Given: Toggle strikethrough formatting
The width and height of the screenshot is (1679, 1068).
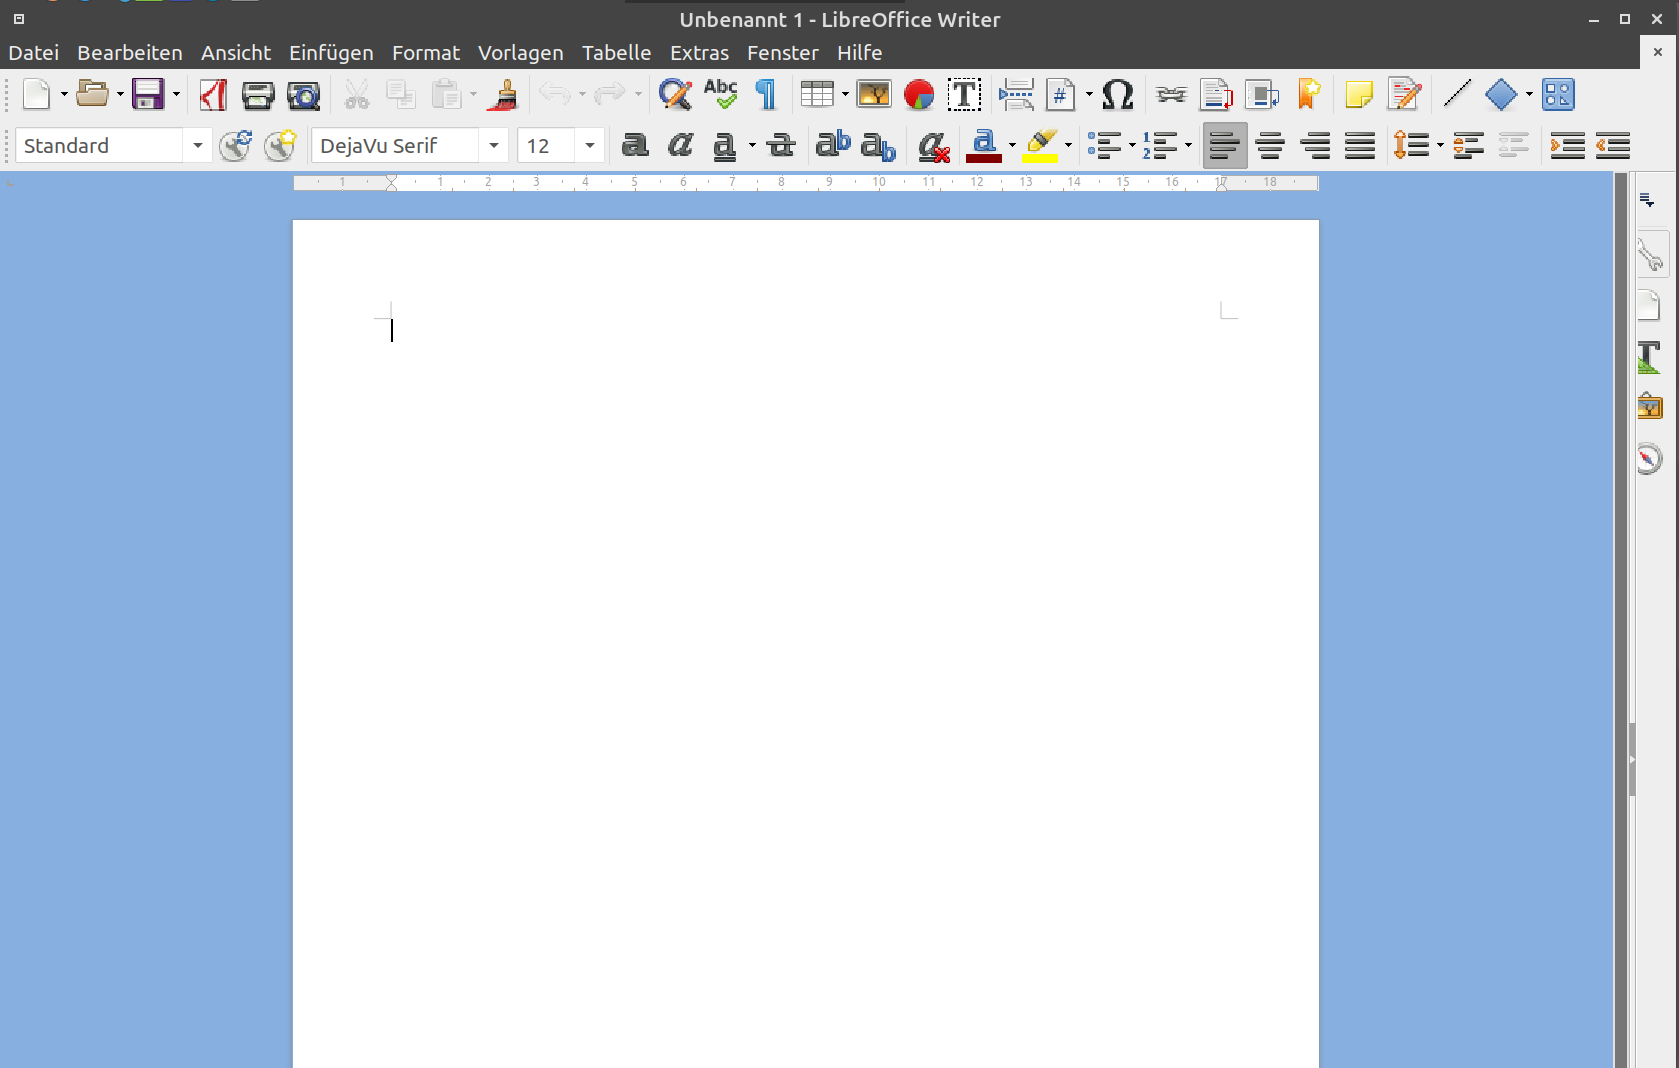Looking at the screenshot, I should (x=779, y=146).
